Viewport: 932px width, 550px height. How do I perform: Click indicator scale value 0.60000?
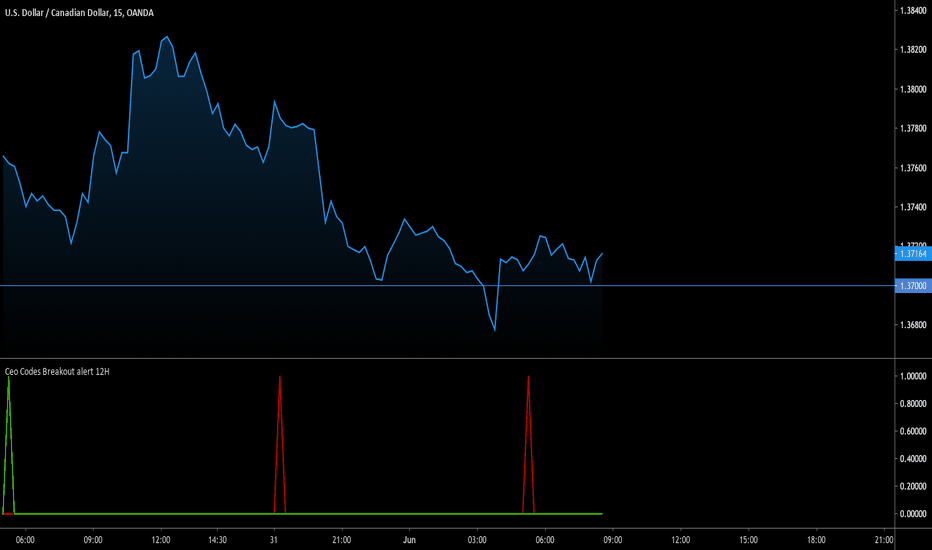[x=913, y=431]
